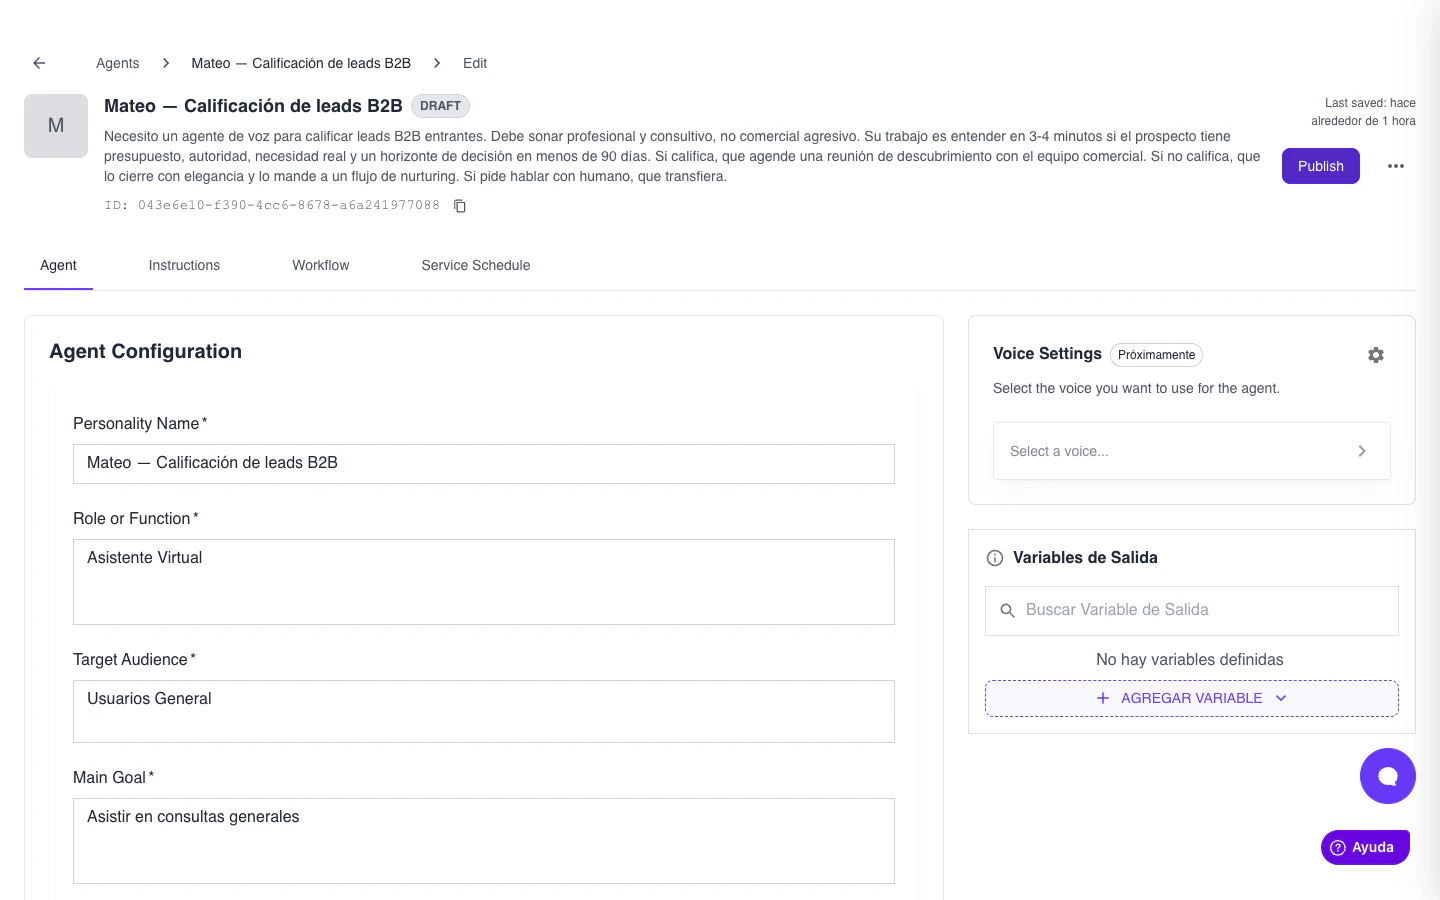Click the search magnifier in Variables de Salida
Image resolution: width=1440 pixels, height=900 pixels.
[x=1008, y=610]
